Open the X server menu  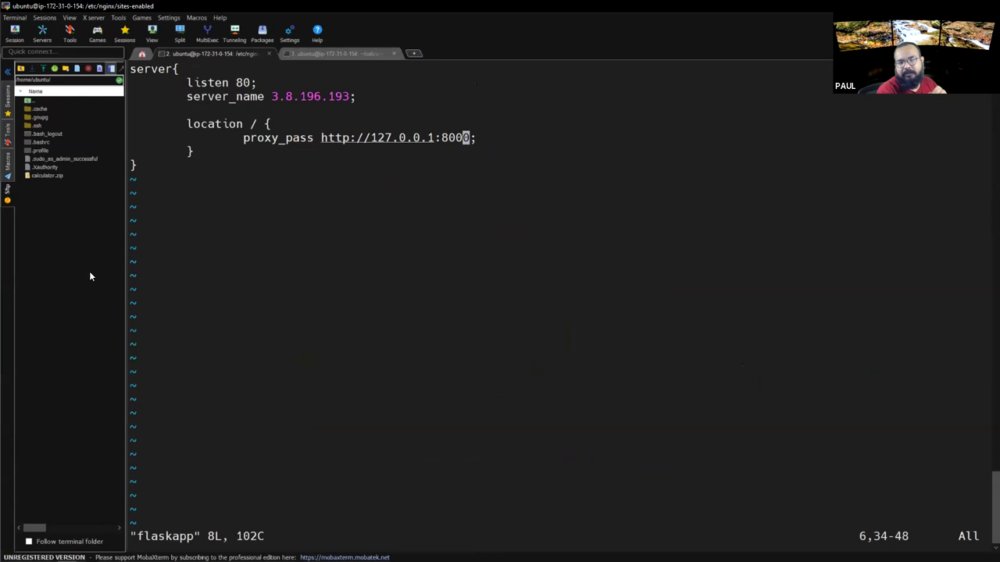(x=93, y=18)
